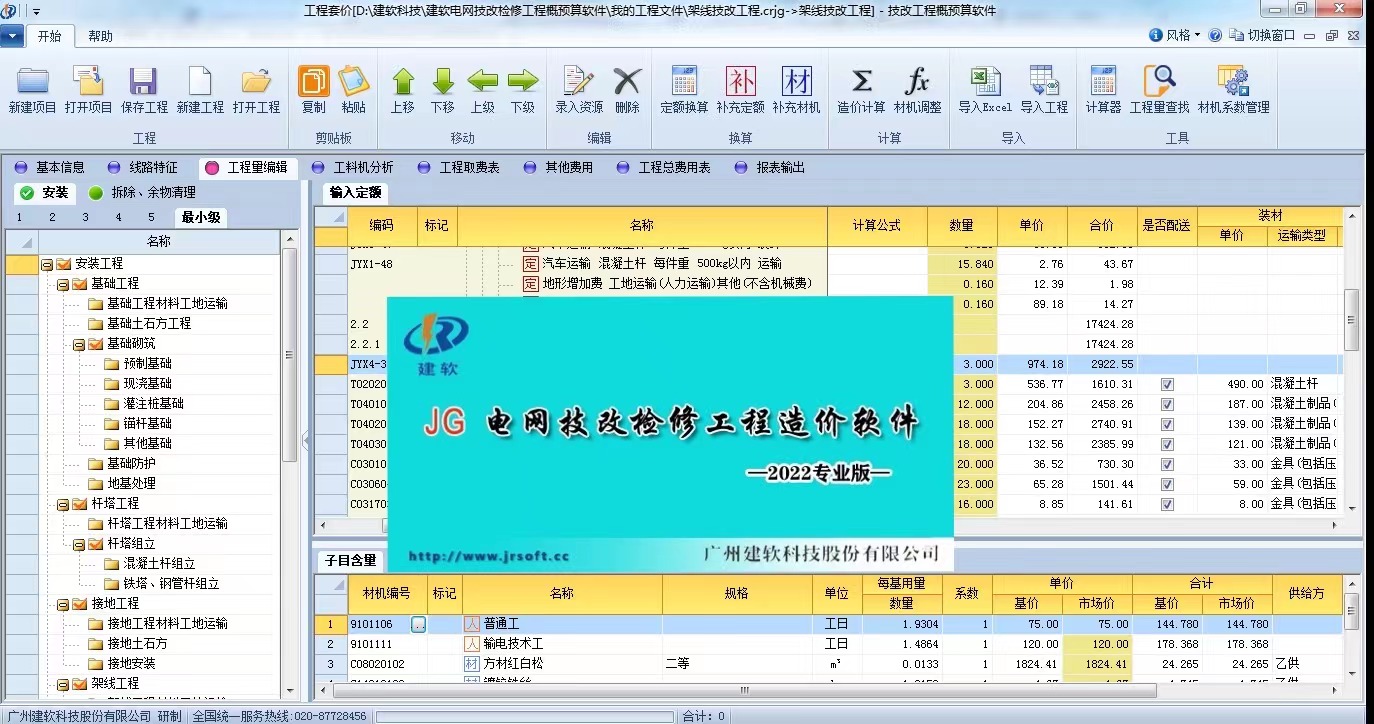Click the ellipsis button beside code 9101106
This screenshot has width=1374, height=724.
click(418, 624)
